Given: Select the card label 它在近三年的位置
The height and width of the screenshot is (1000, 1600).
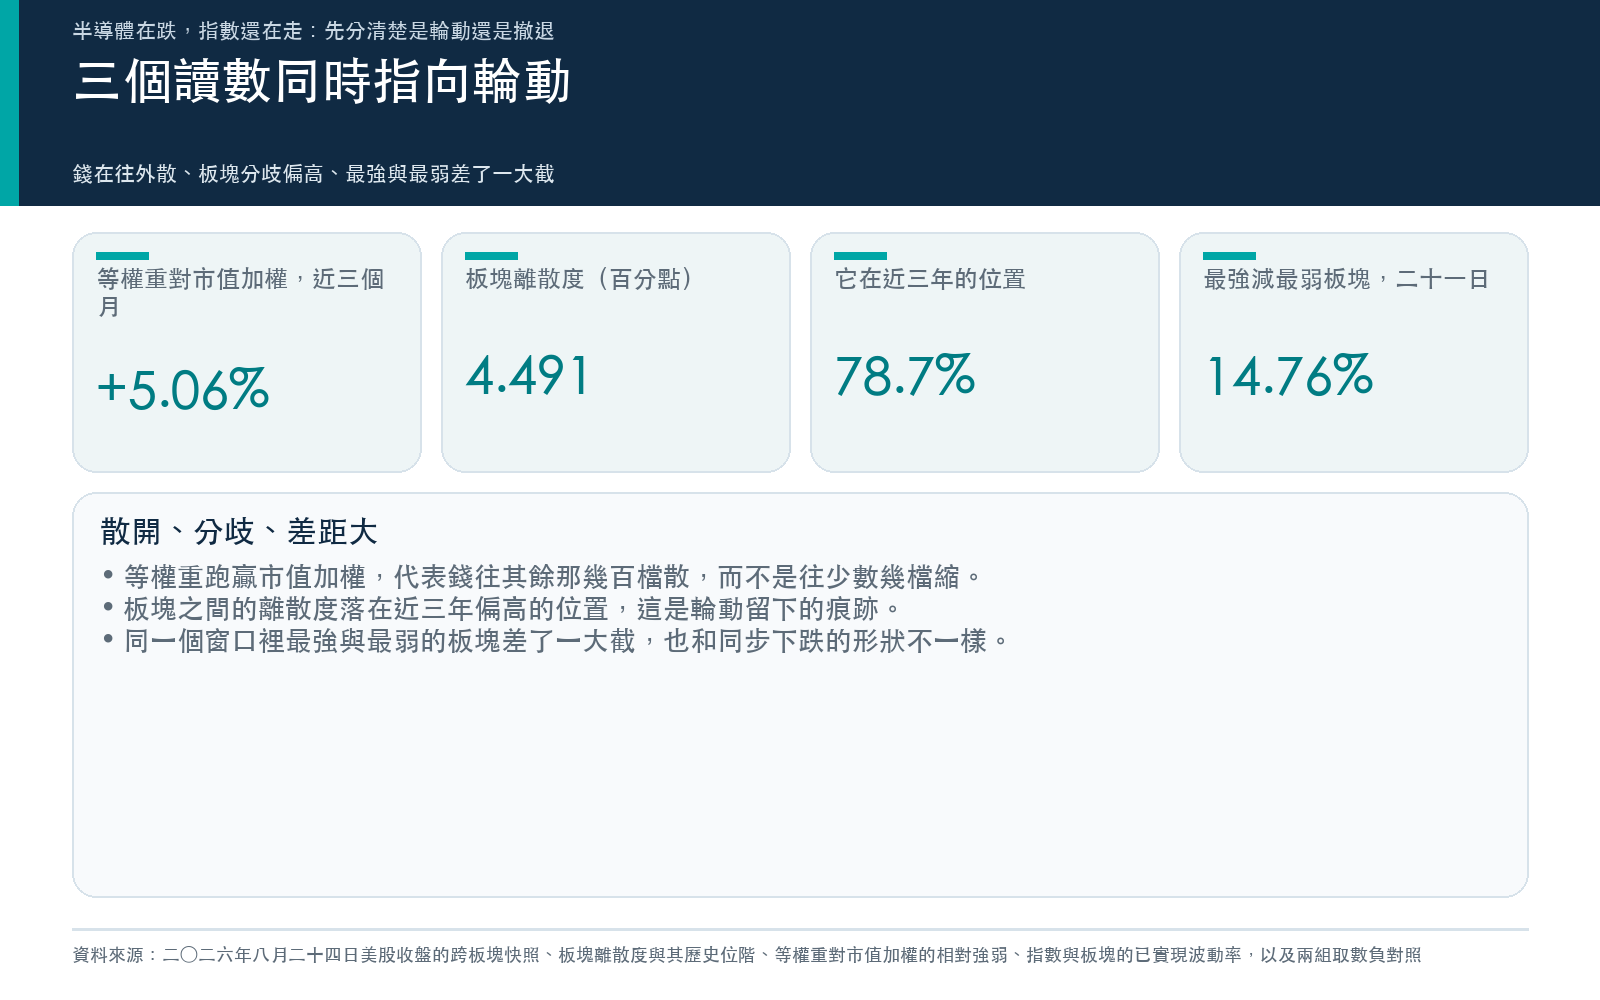Looking at the screenshot, I should tap(930, 279).
